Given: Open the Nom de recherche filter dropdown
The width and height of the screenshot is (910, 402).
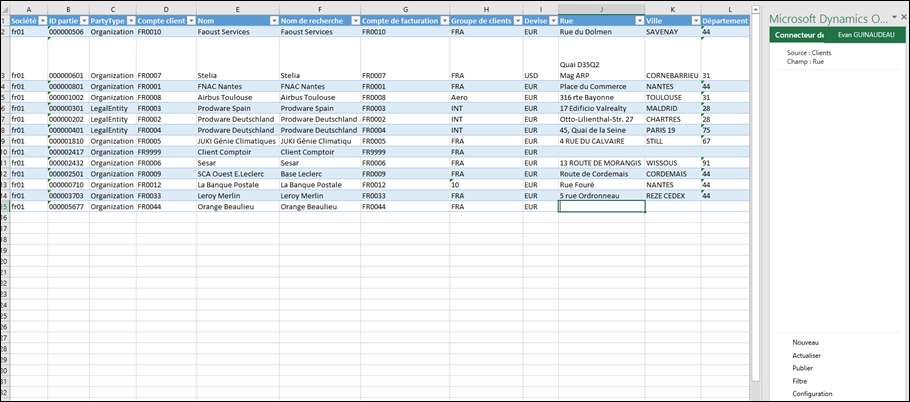Looking at the screenshot, I should click(355, 20).
